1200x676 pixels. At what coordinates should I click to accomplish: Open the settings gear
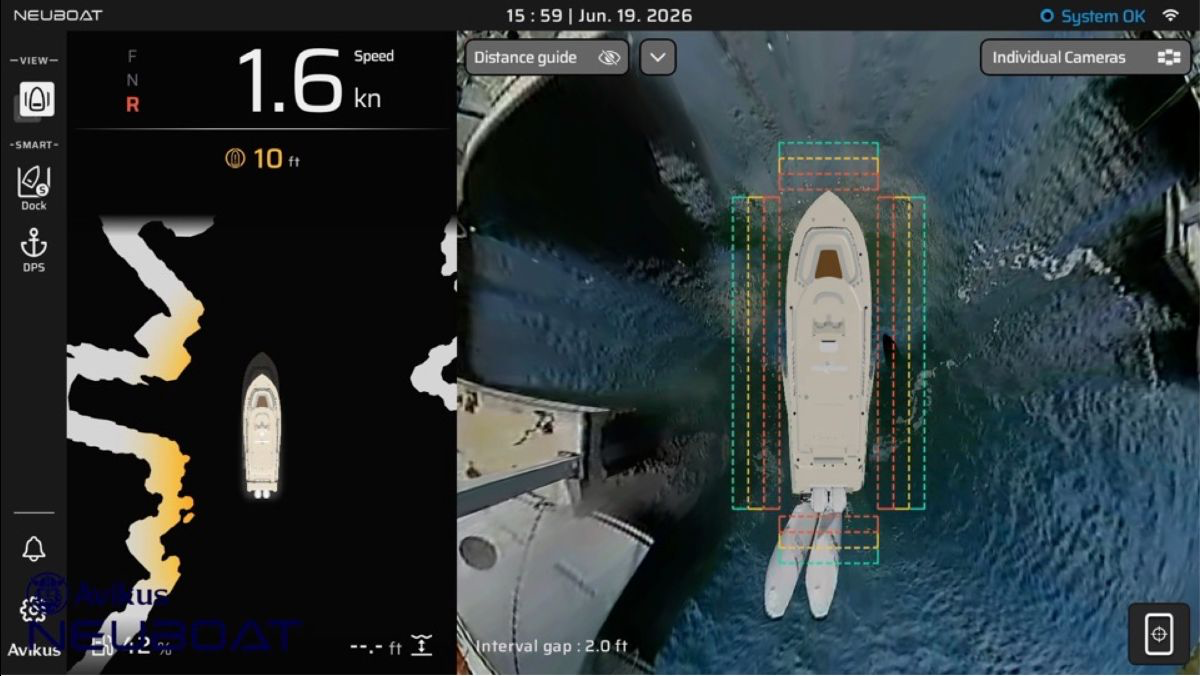[34, 609]
